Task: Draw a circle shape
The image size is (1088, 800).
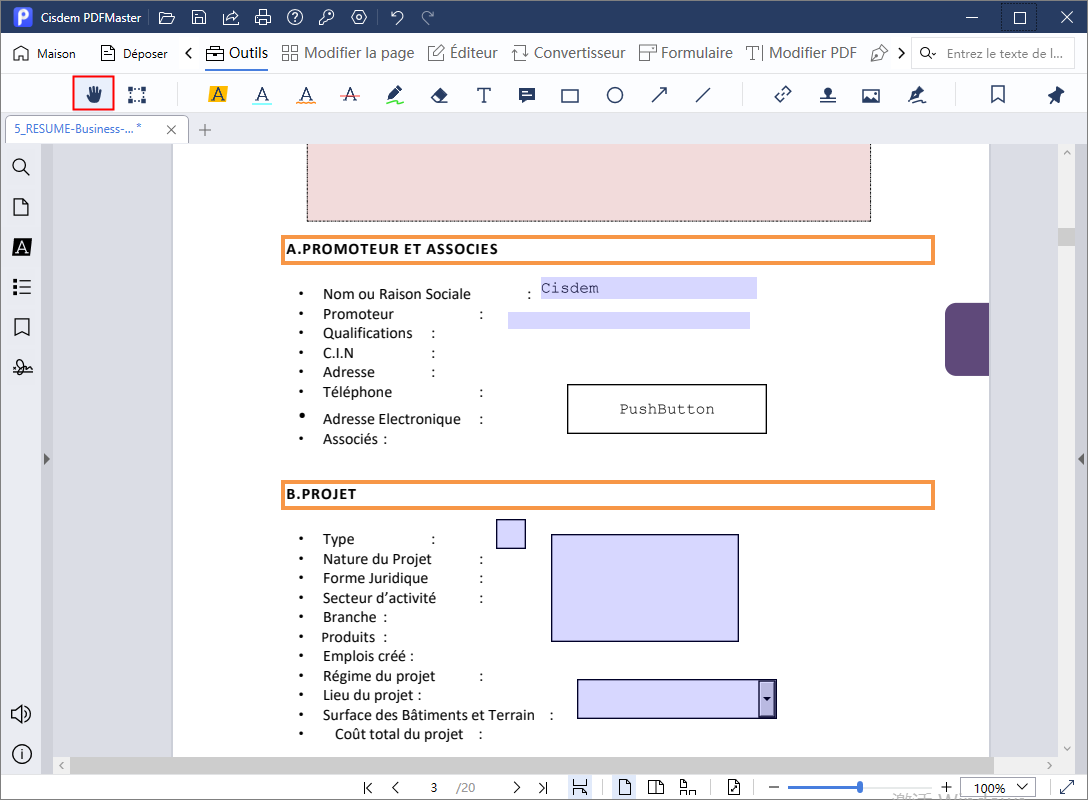Action: pyautogui.click(x=615, y=95)
